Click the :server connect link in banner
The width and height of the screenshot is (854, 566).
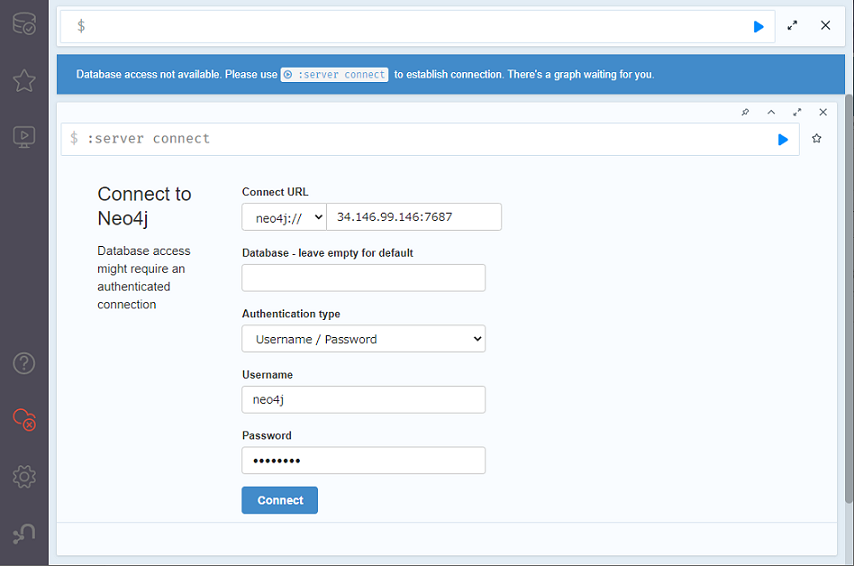(334, 75)
